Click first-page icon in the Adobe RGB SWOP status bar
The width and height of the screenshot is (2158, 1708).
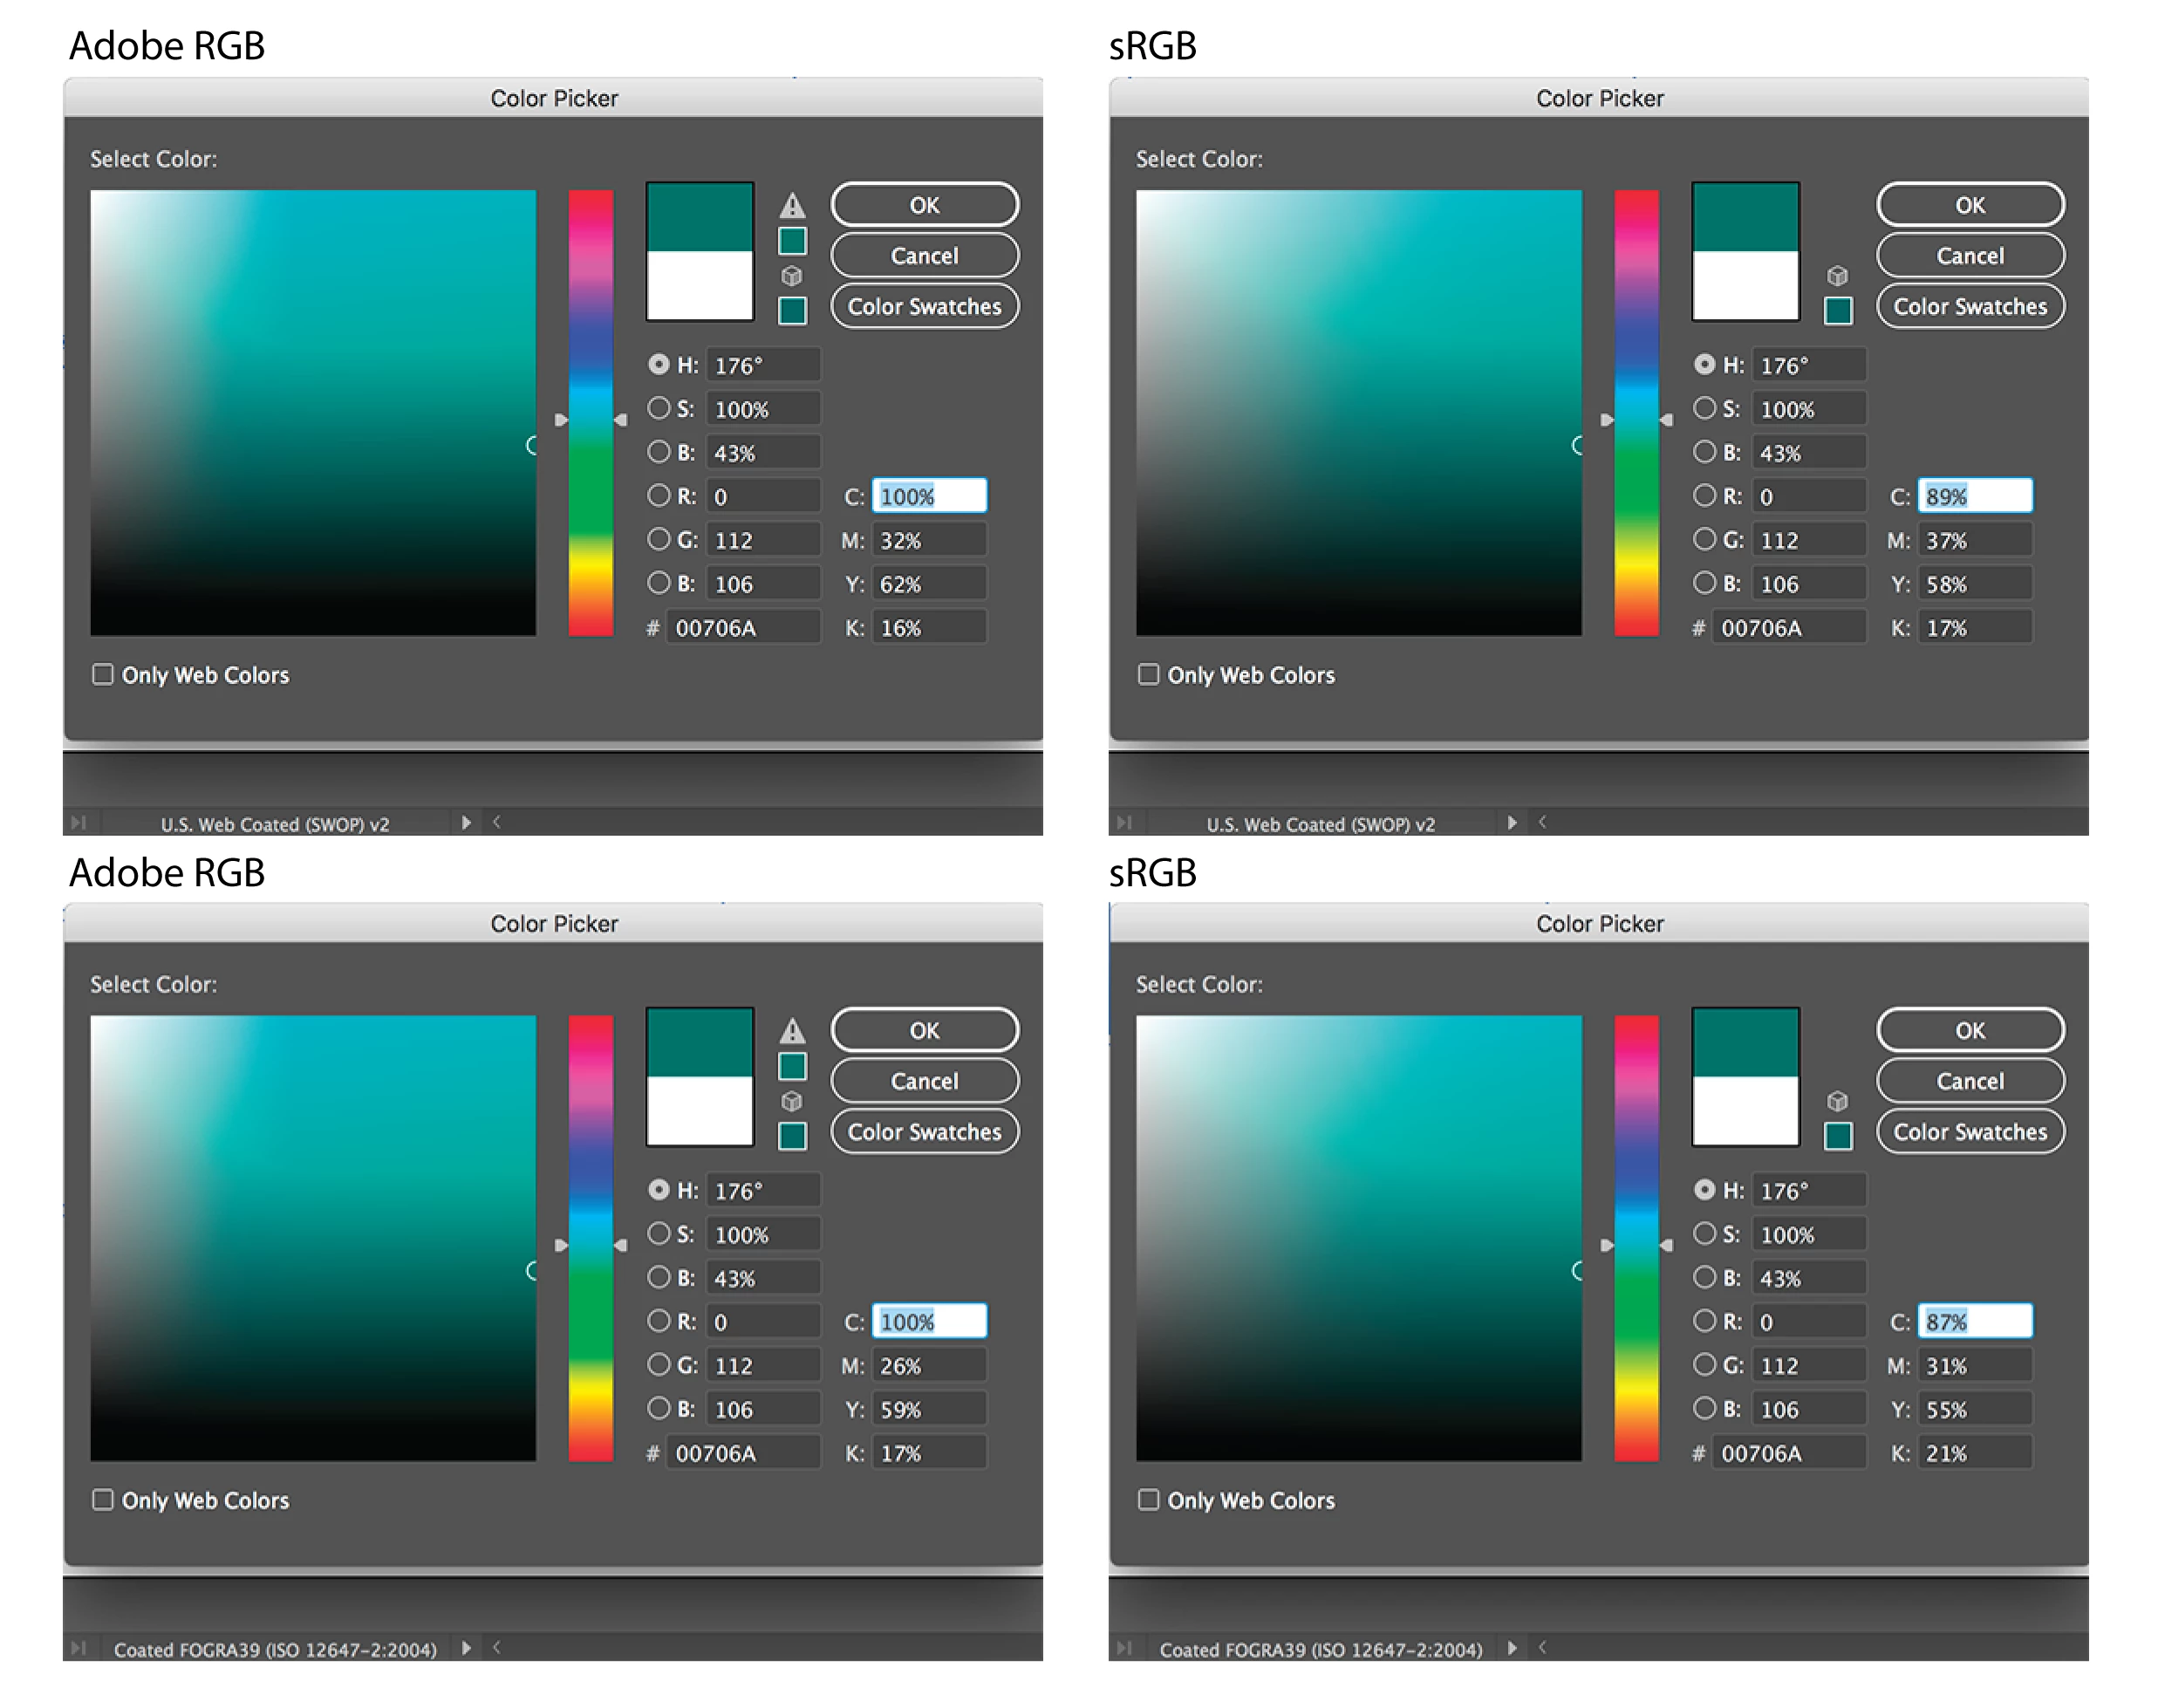[78, 822]
